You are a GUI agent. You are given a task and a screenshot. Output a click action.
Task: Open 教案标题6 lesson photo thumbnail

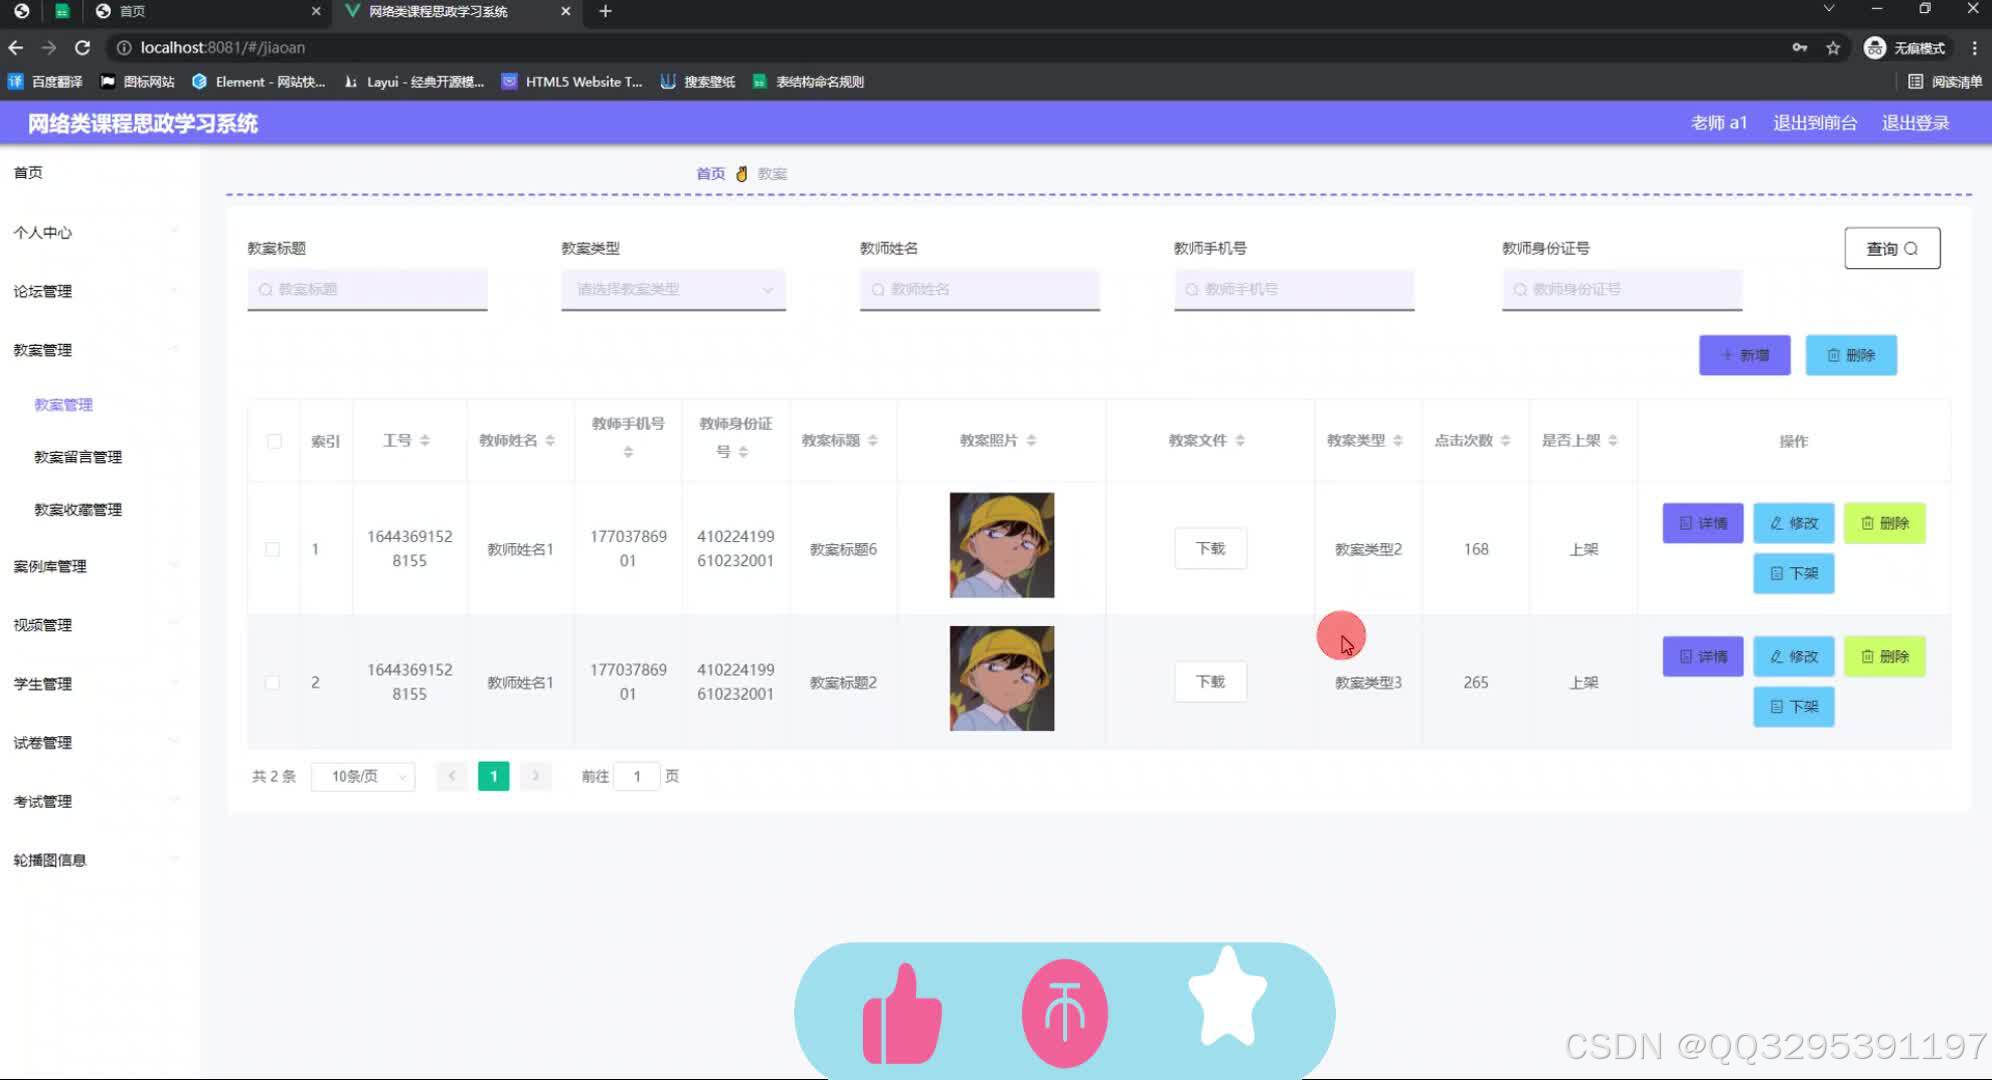point(1001,545)
